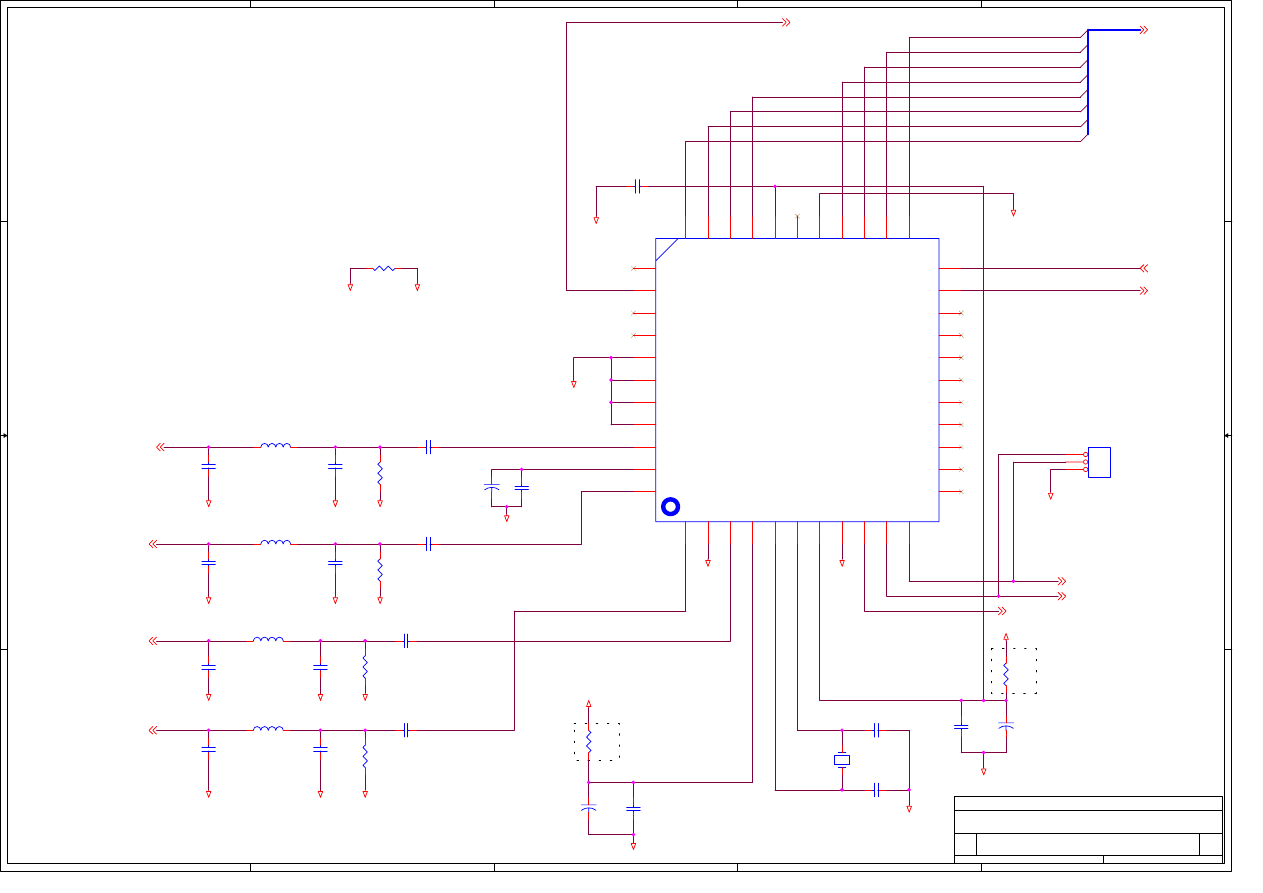Viewport: 1263px width, 893px height.
Task: Select the blue three-pin connector box
Action: pos(1099,462)
